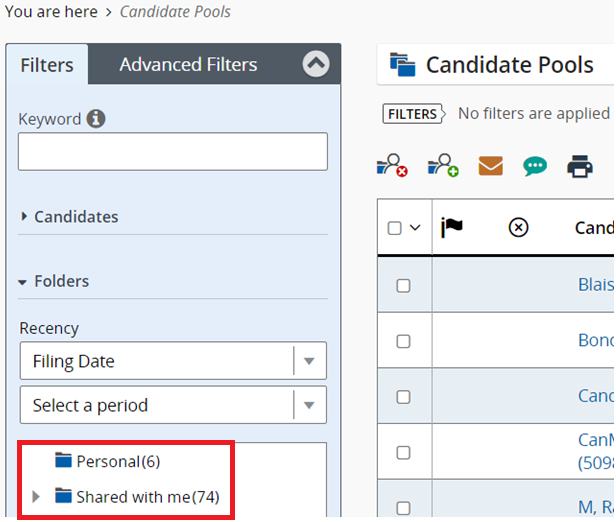The width and height of the screenshot is (616, 522).
Task: Check the box for the Bond row
Action: click(x=404, y=341)
